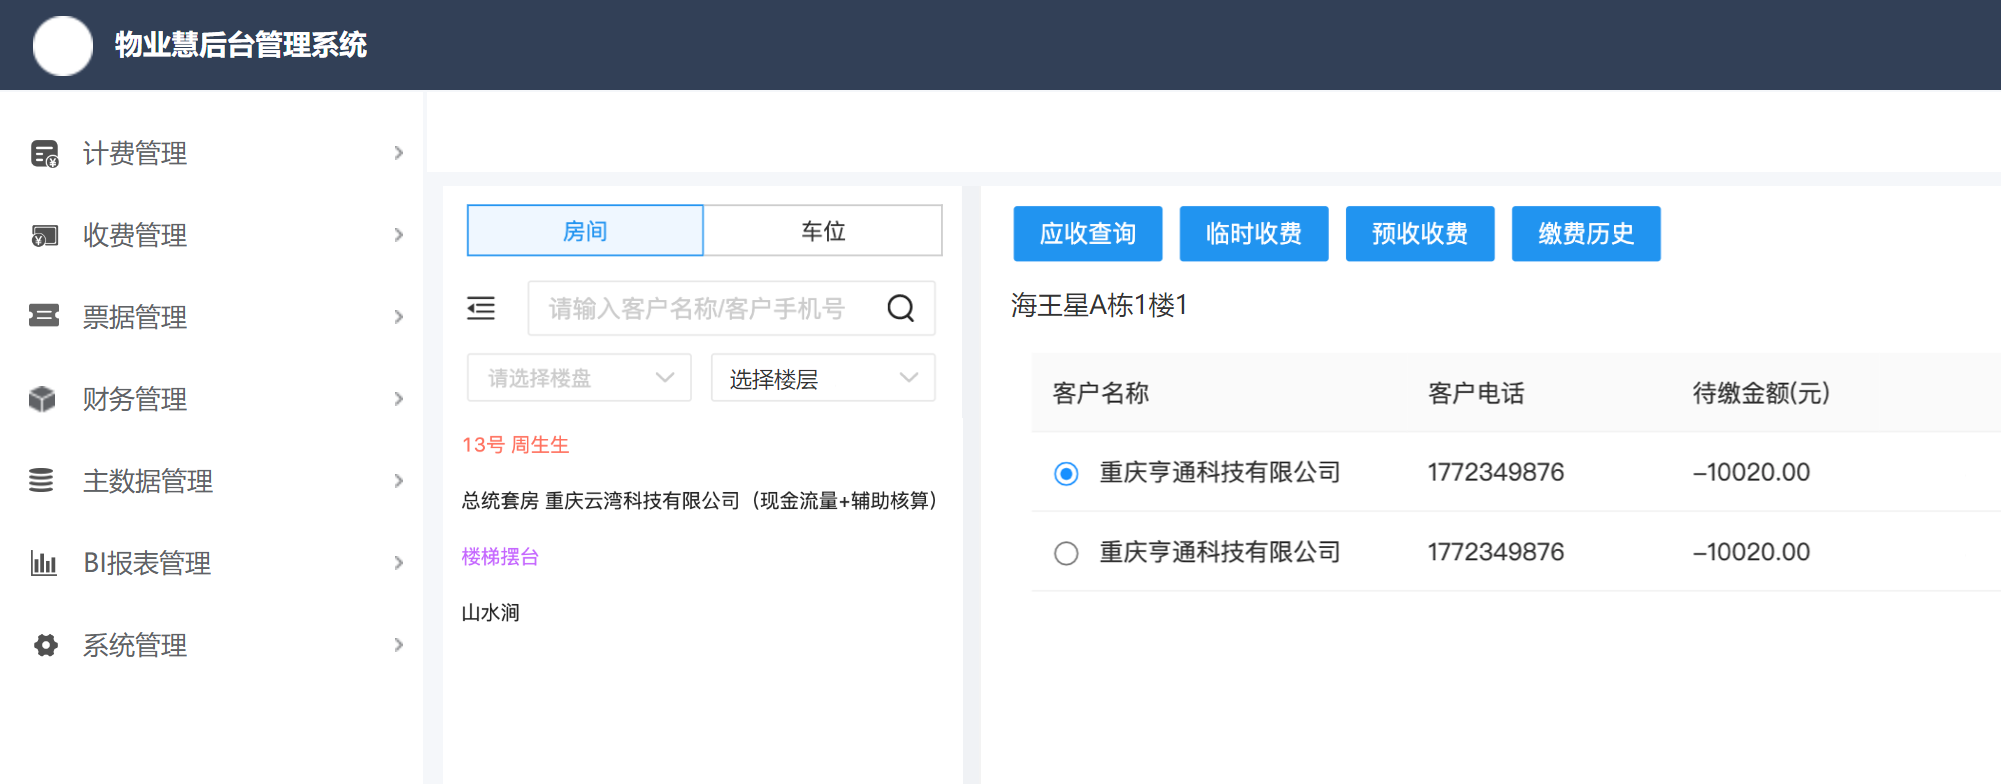
Task: Click the 预收收费 button
Action: point(1420,234)
